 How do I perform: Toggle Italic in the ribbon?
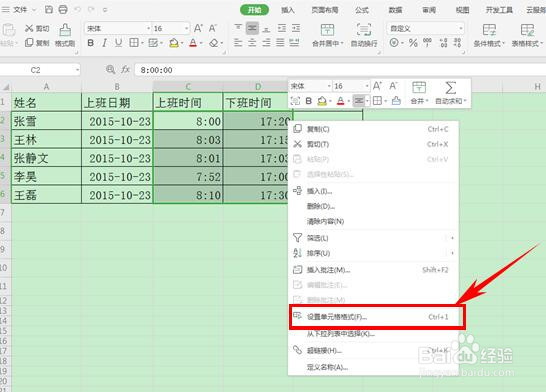tap(104, 43)
